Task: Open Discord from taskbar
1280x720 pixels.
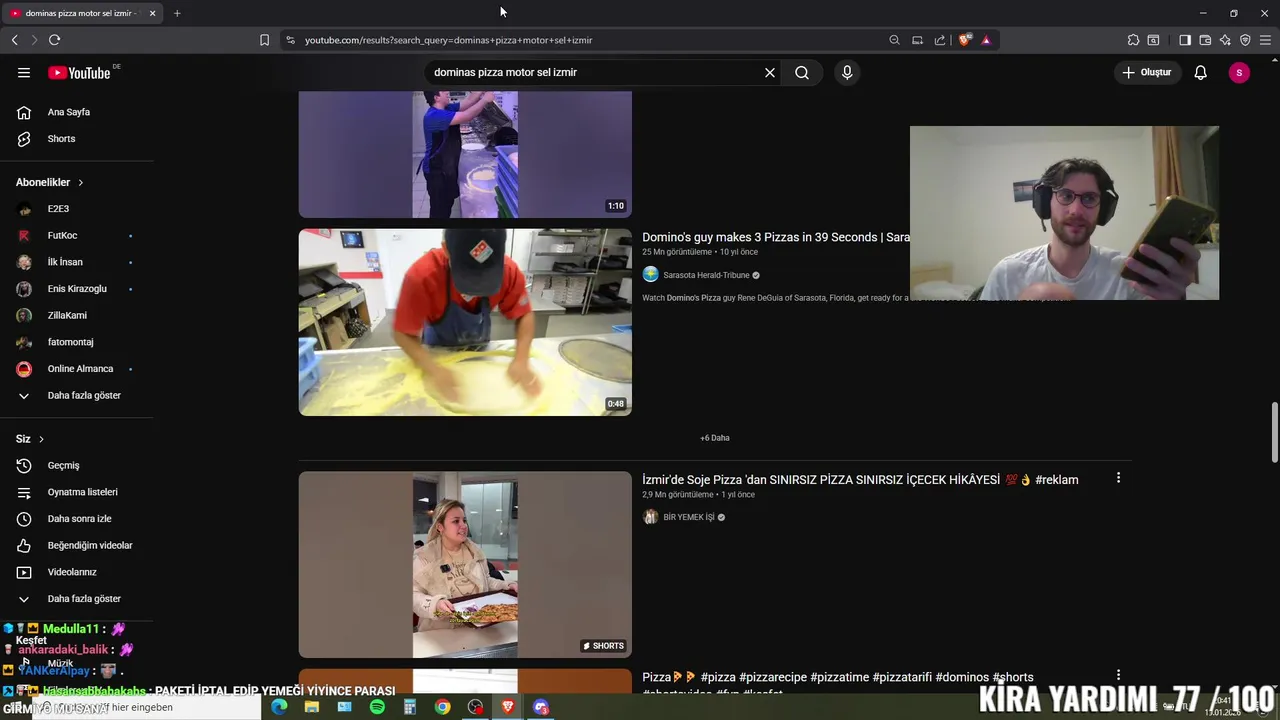Action: pyautogui.click(x=541, y=707)
